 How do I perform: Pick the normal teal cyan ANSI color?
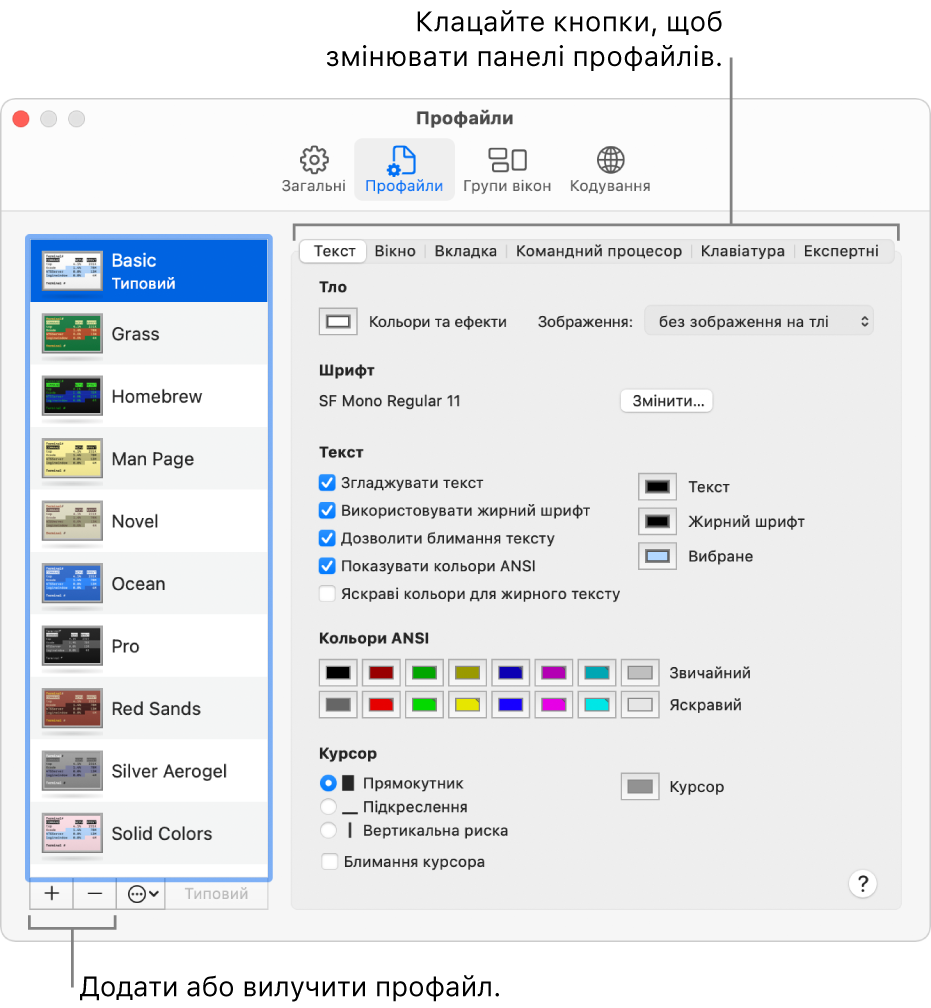(597, 672)
